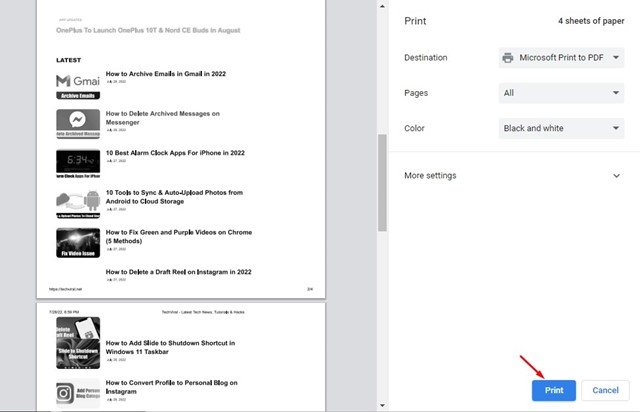Image resolution: width=640 pixels, height=412 pixels.
Task: Click the print preview vertical scrollbar
Action: click(x=380, y=180)
